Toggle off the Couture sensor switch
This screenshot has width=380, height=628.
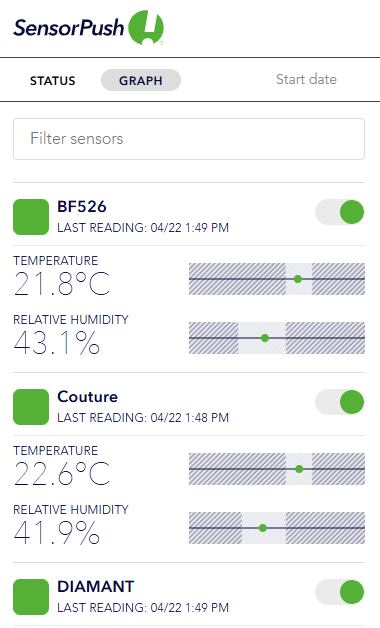[x=340, y=402]
